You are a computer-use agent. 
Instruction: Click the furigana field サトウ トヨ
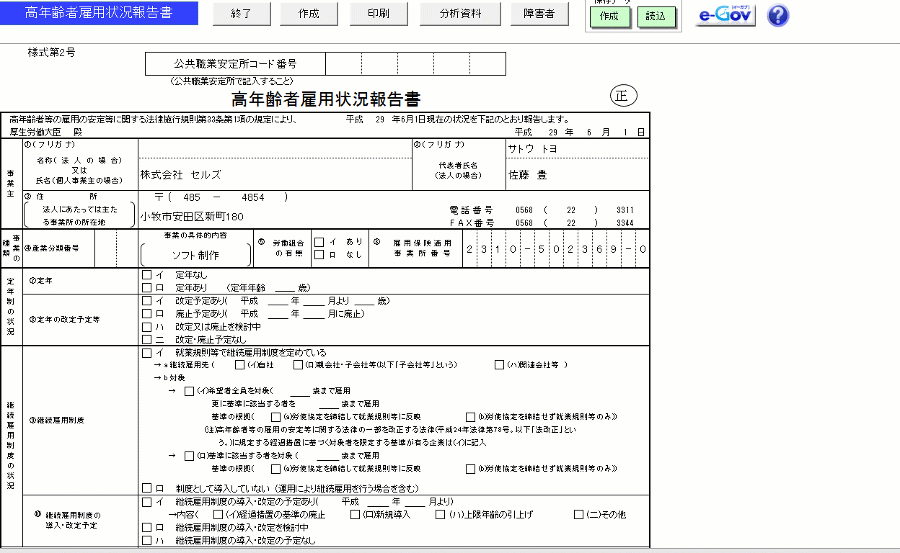pyautogui.click(x=577, y=149)
